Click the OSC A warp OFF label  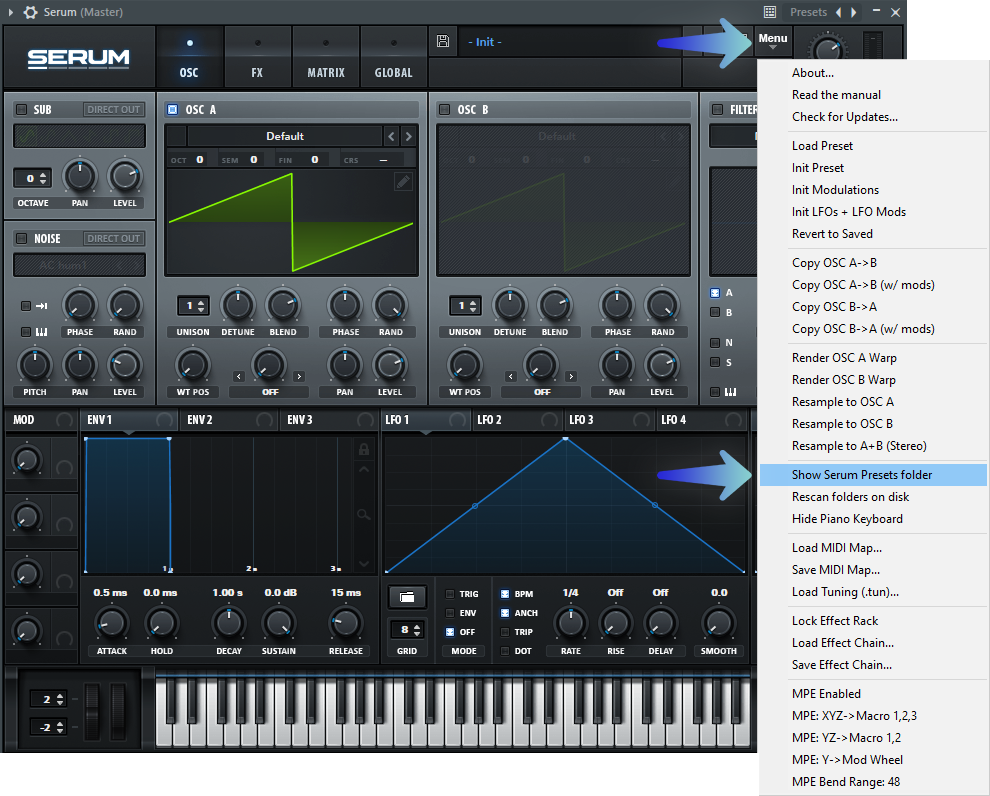click(270, 392)
